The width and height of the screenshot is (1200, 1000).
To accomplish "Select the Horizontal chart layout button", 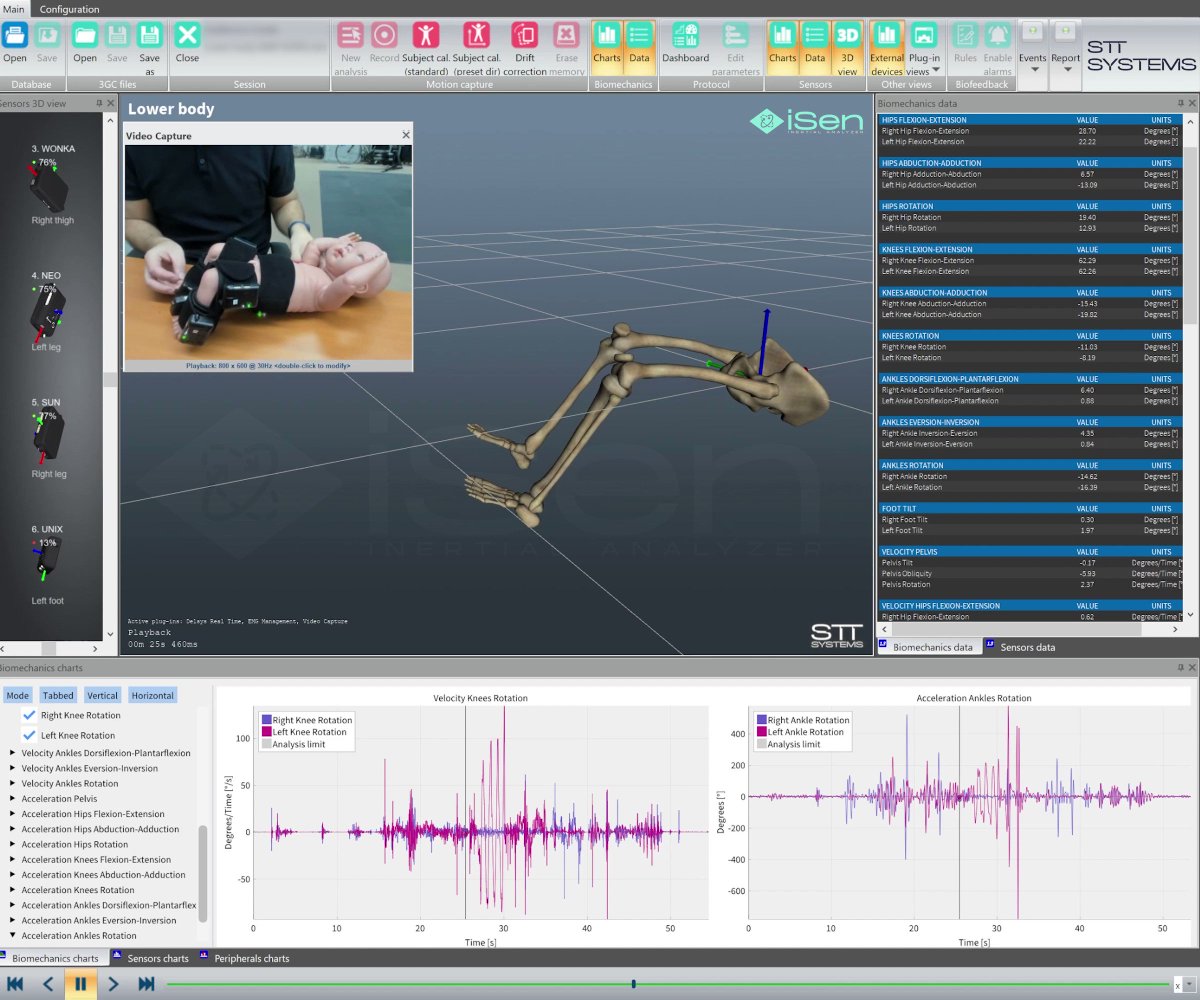I will tap(152, 695).
